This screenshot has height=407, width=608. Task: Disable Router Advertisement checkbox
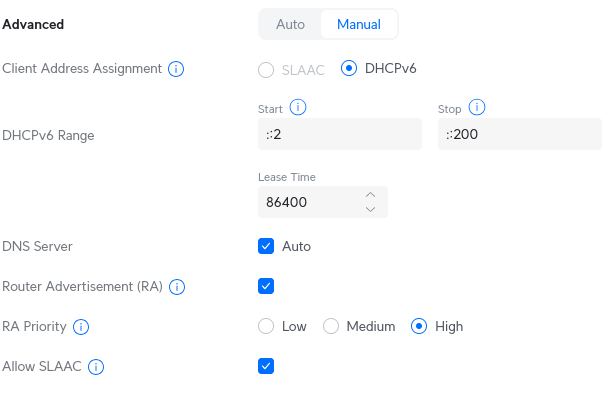pyautogui.click(x=266, y=286)
